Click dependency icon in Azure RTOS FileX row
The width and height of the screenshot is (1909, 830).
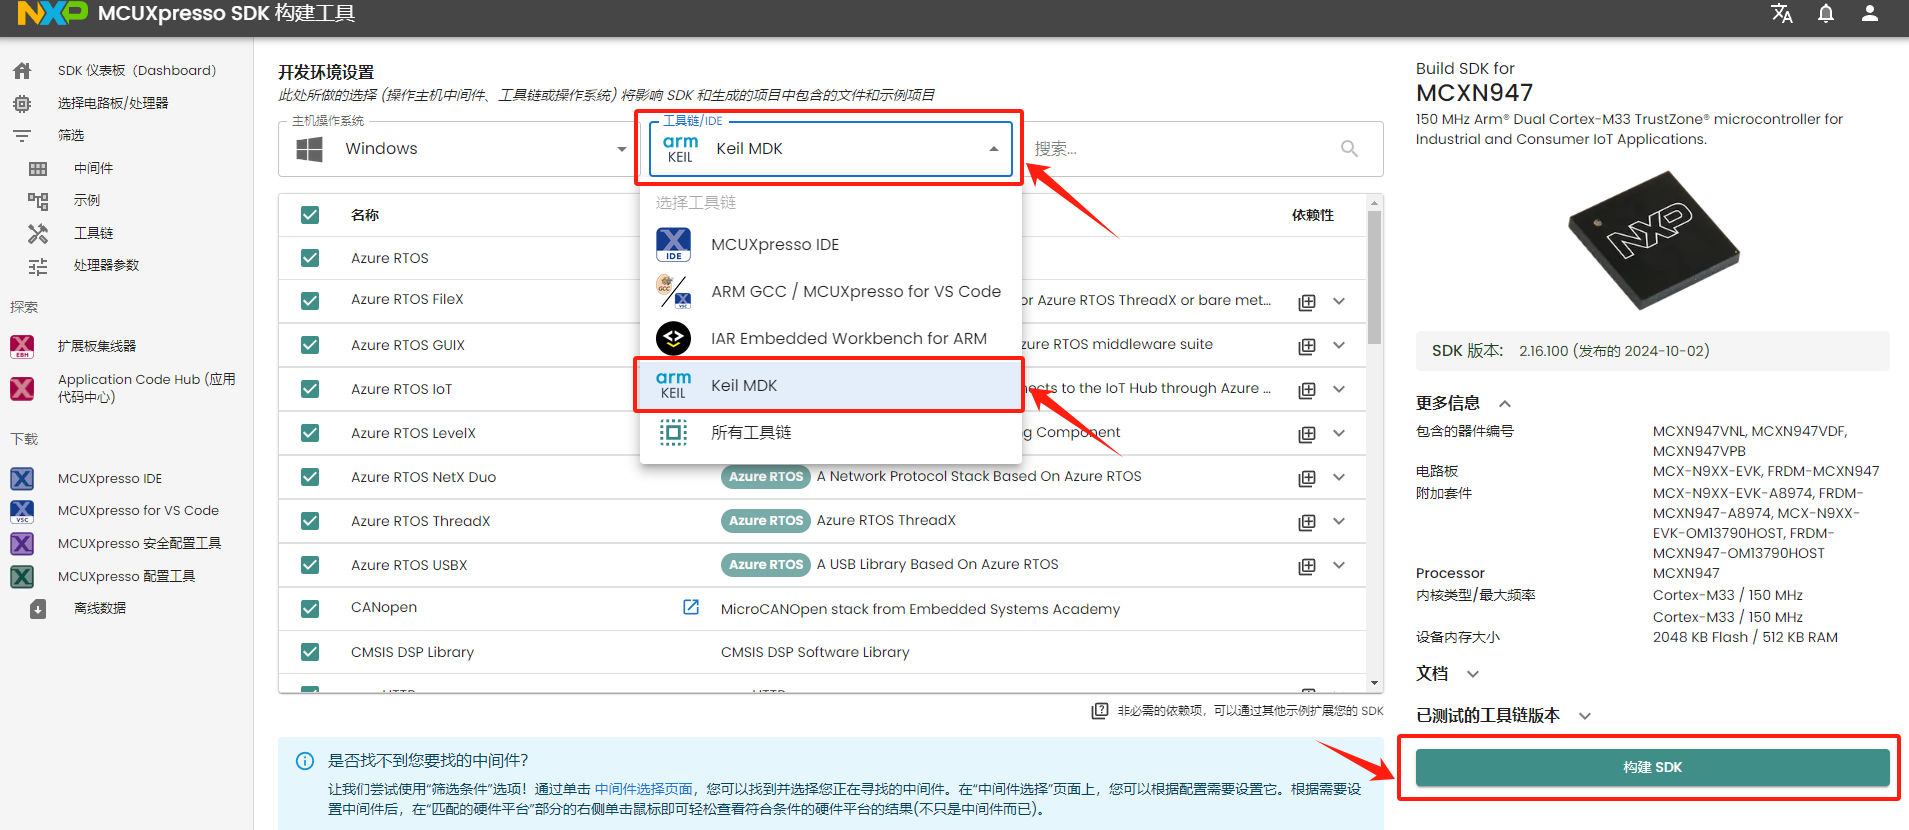(1307, 302)
